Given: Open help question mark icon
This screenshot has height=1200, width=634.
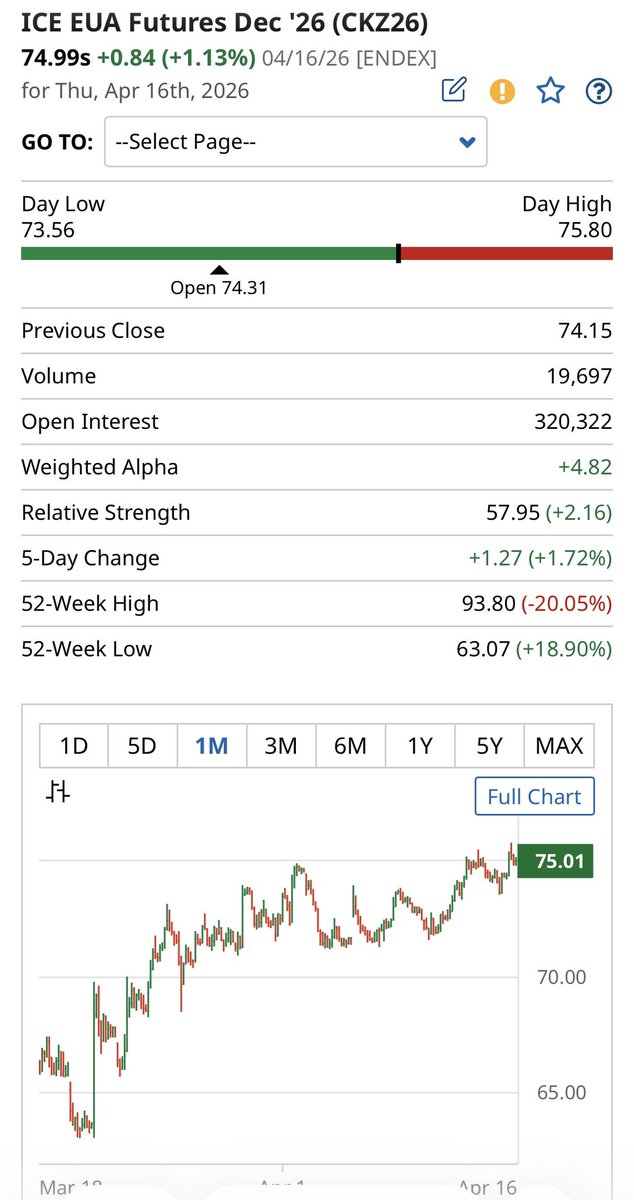Looking at the screenshot, I should [598, 92].
